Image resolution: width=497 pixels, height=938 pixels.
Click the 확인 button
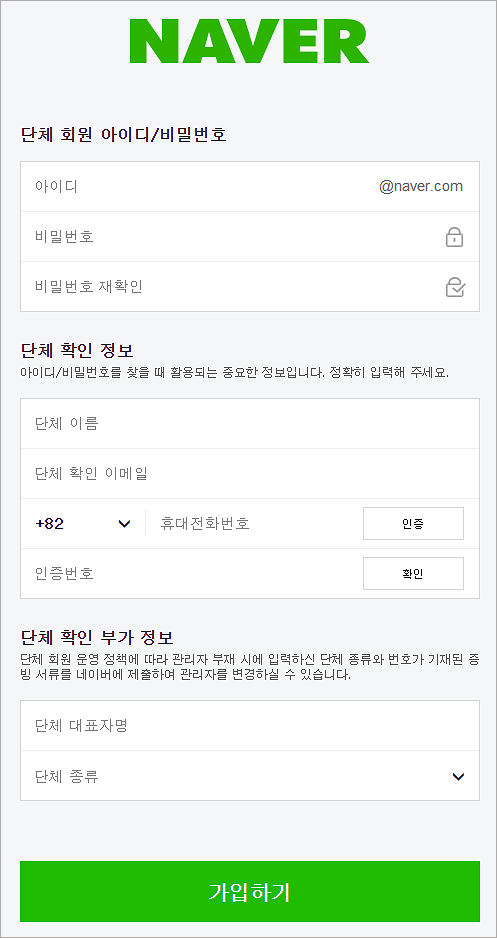tap(413, 574)
